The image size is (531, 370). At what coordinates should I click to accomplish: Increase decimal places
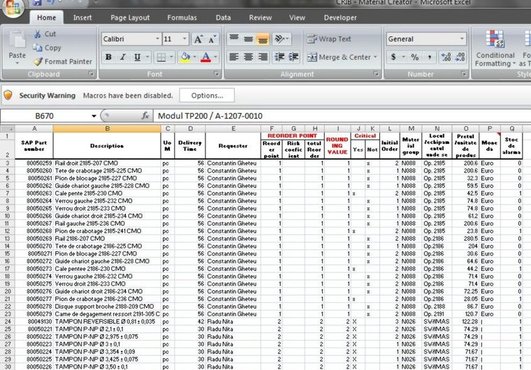[446, 57]
